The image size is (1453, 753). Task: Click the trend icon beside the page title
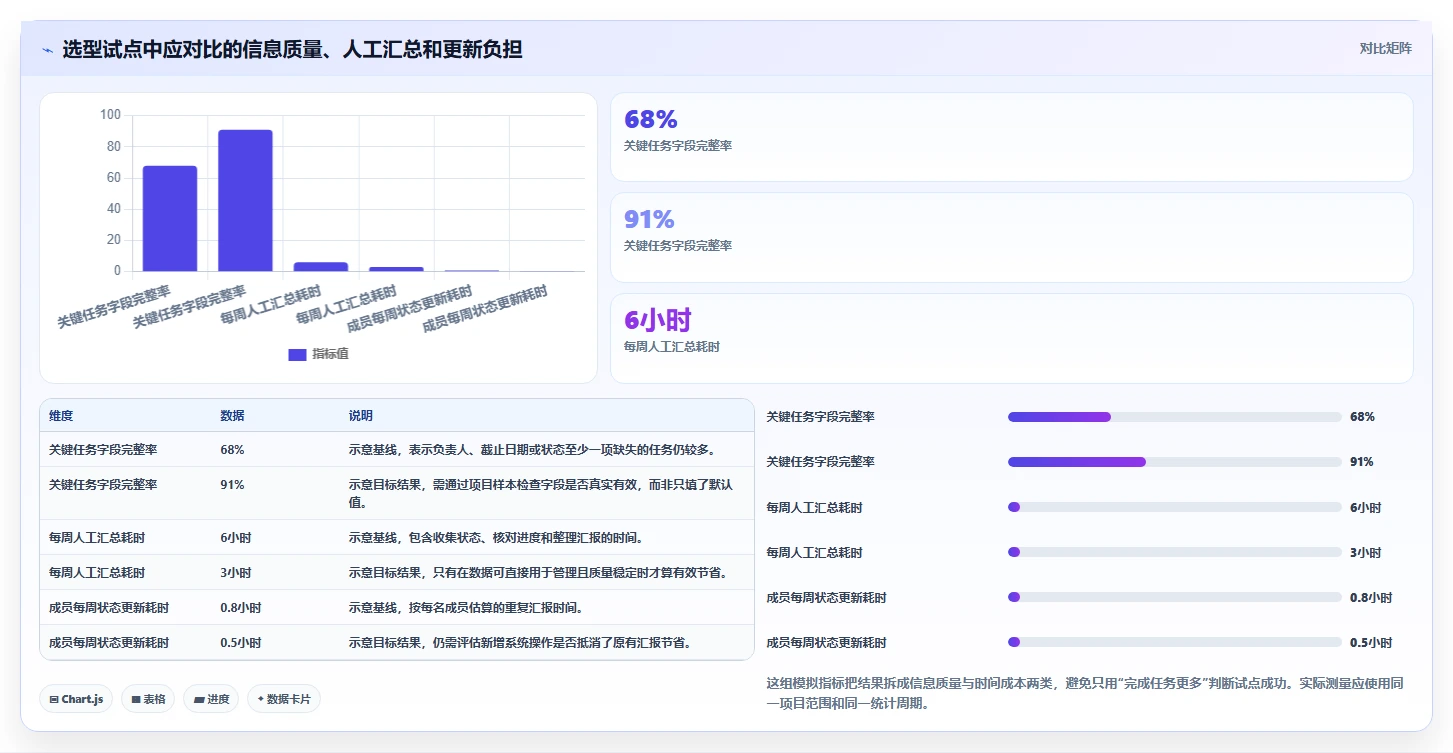pyautogui.click(x=47, y=50)
